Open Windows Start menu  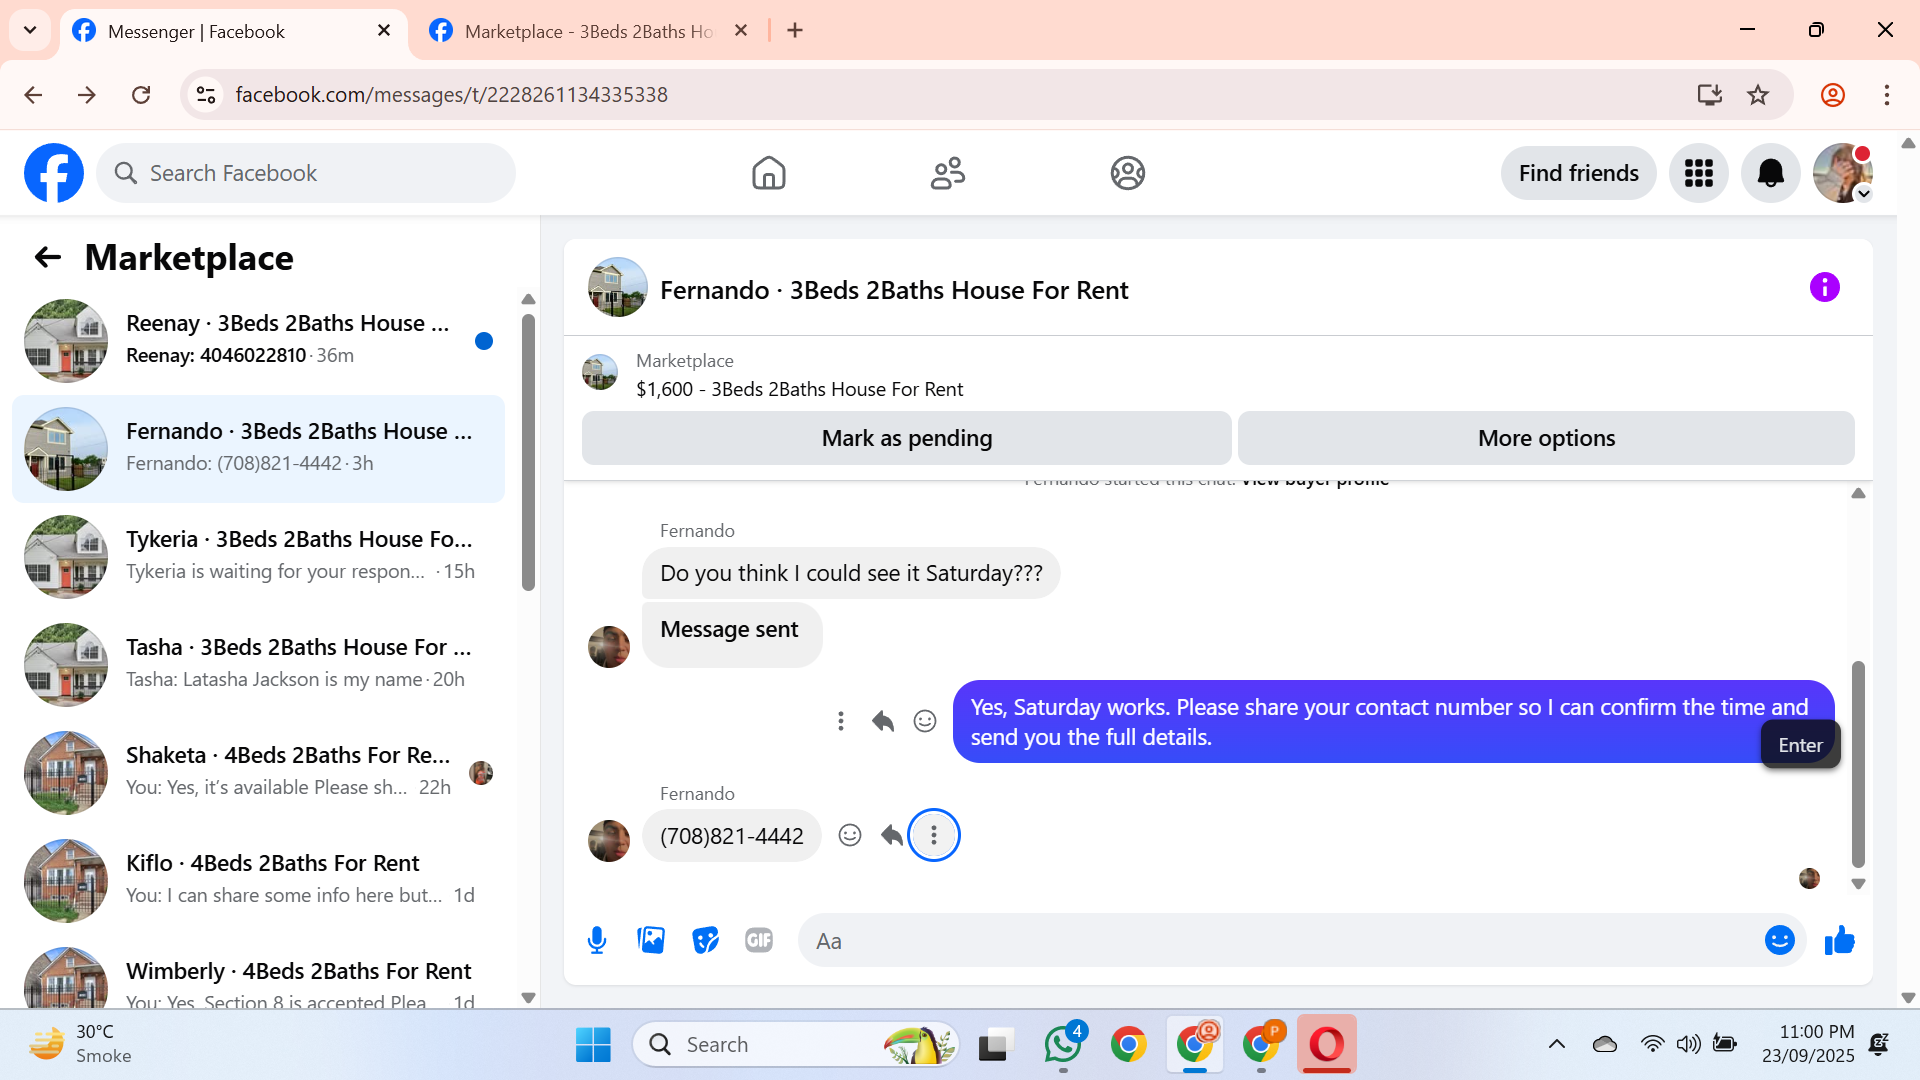[x=593, y=1045]
